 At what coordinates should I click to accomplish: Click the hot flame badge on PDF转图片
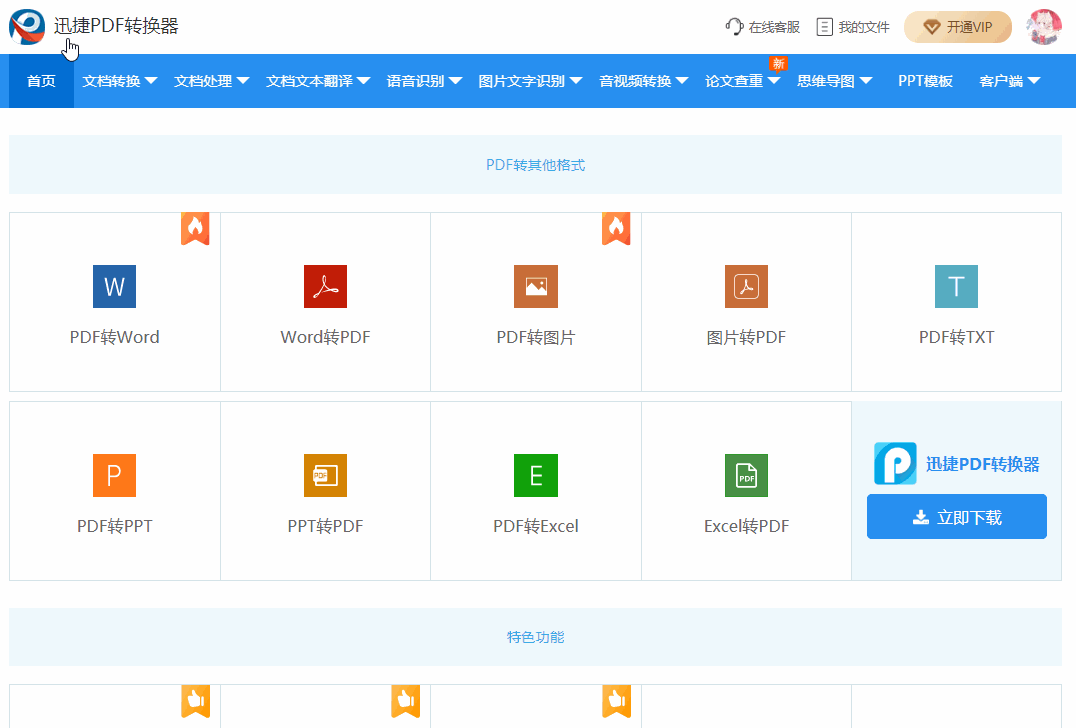click(x=616, y=228)
